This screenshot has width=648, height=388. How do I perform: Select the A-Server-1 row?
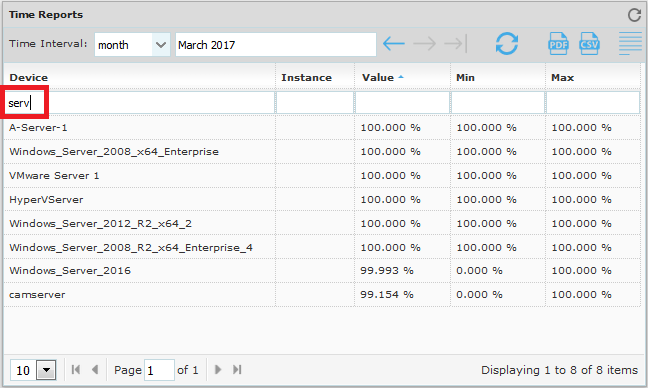click(322, 128)
